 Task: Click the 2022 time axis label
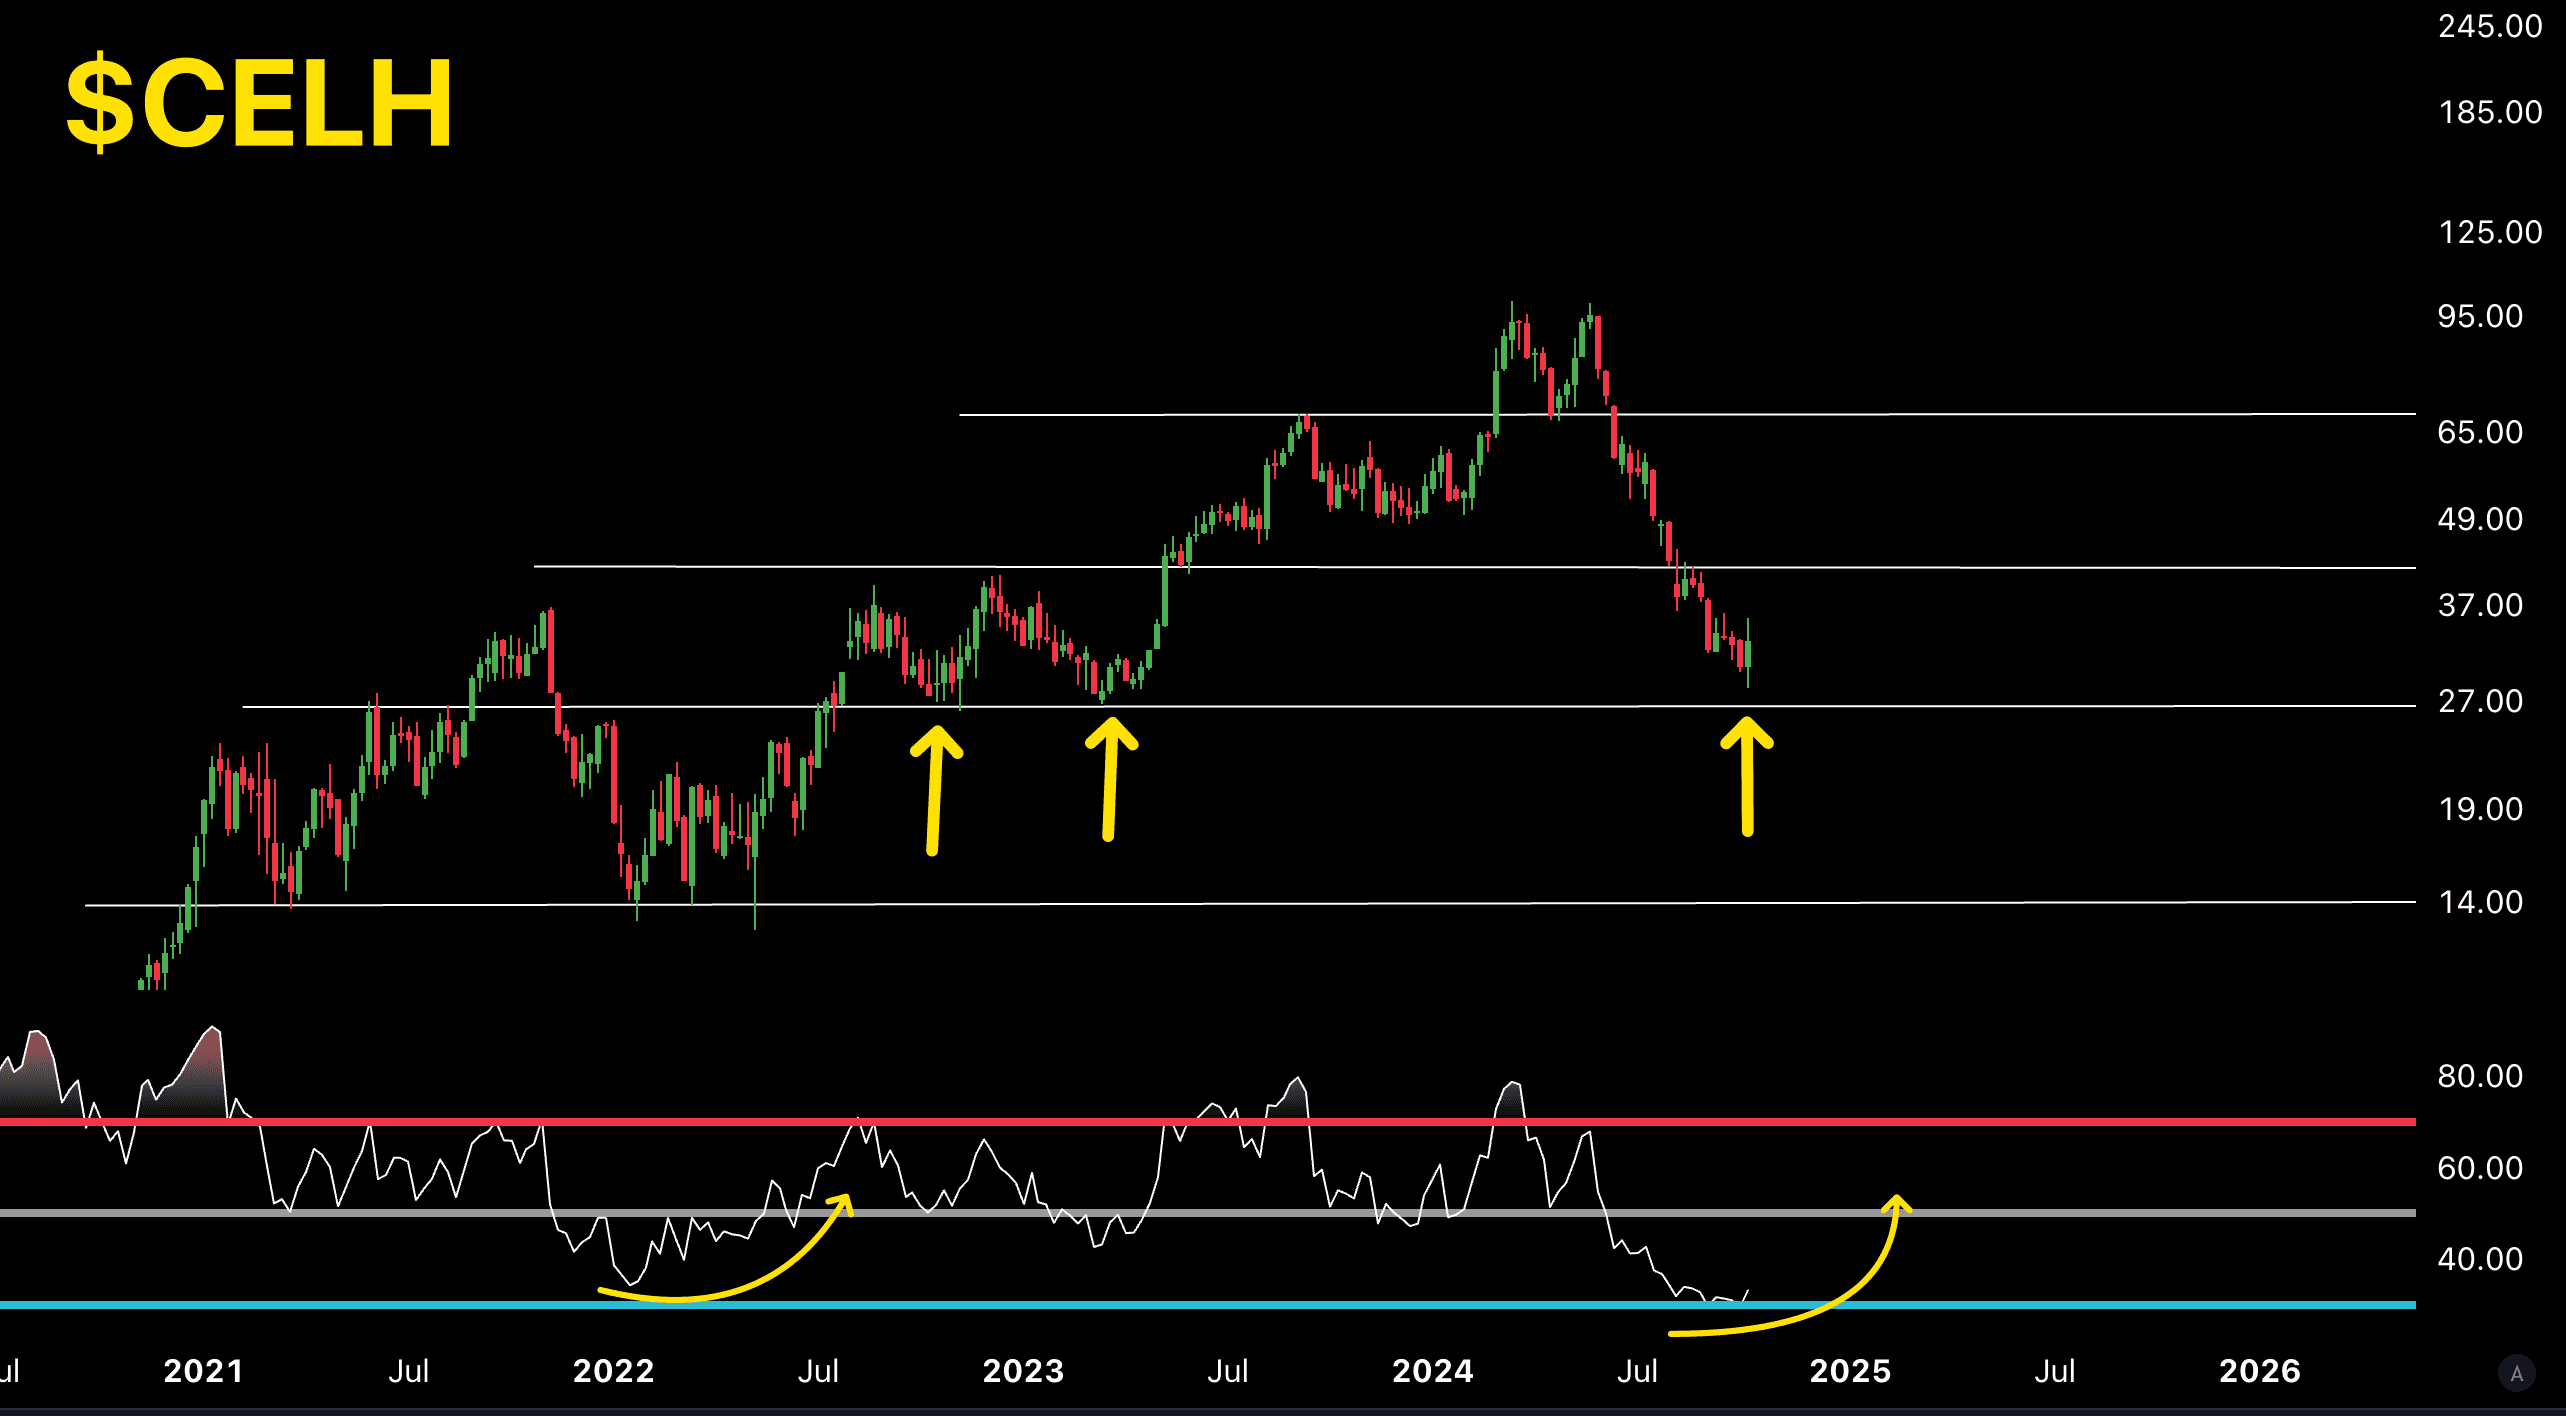pos(614,1371)
